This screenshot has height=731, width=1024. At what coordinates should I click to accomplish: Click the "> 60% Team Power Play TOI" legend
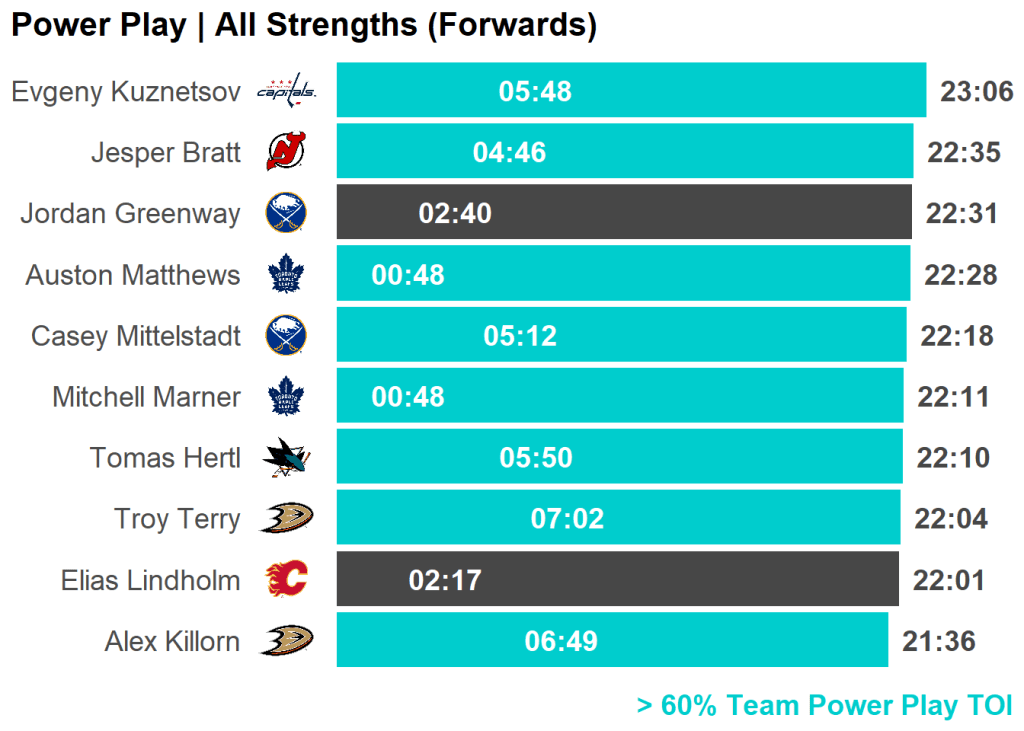coord(824,705)
